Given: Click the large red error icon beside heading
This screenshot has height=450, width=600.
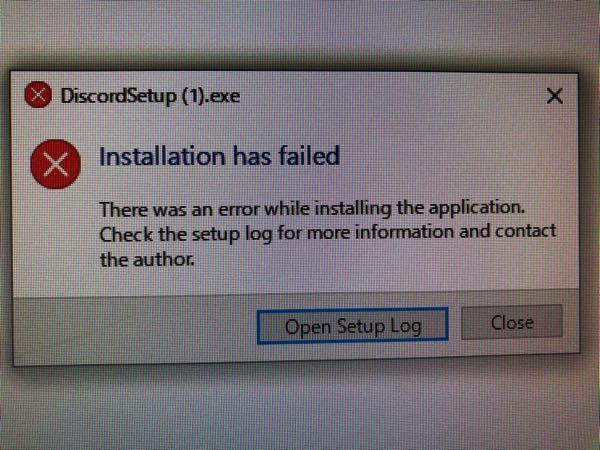Looking at the screenshot, I should pyautogui.click(x=55, y=164).
